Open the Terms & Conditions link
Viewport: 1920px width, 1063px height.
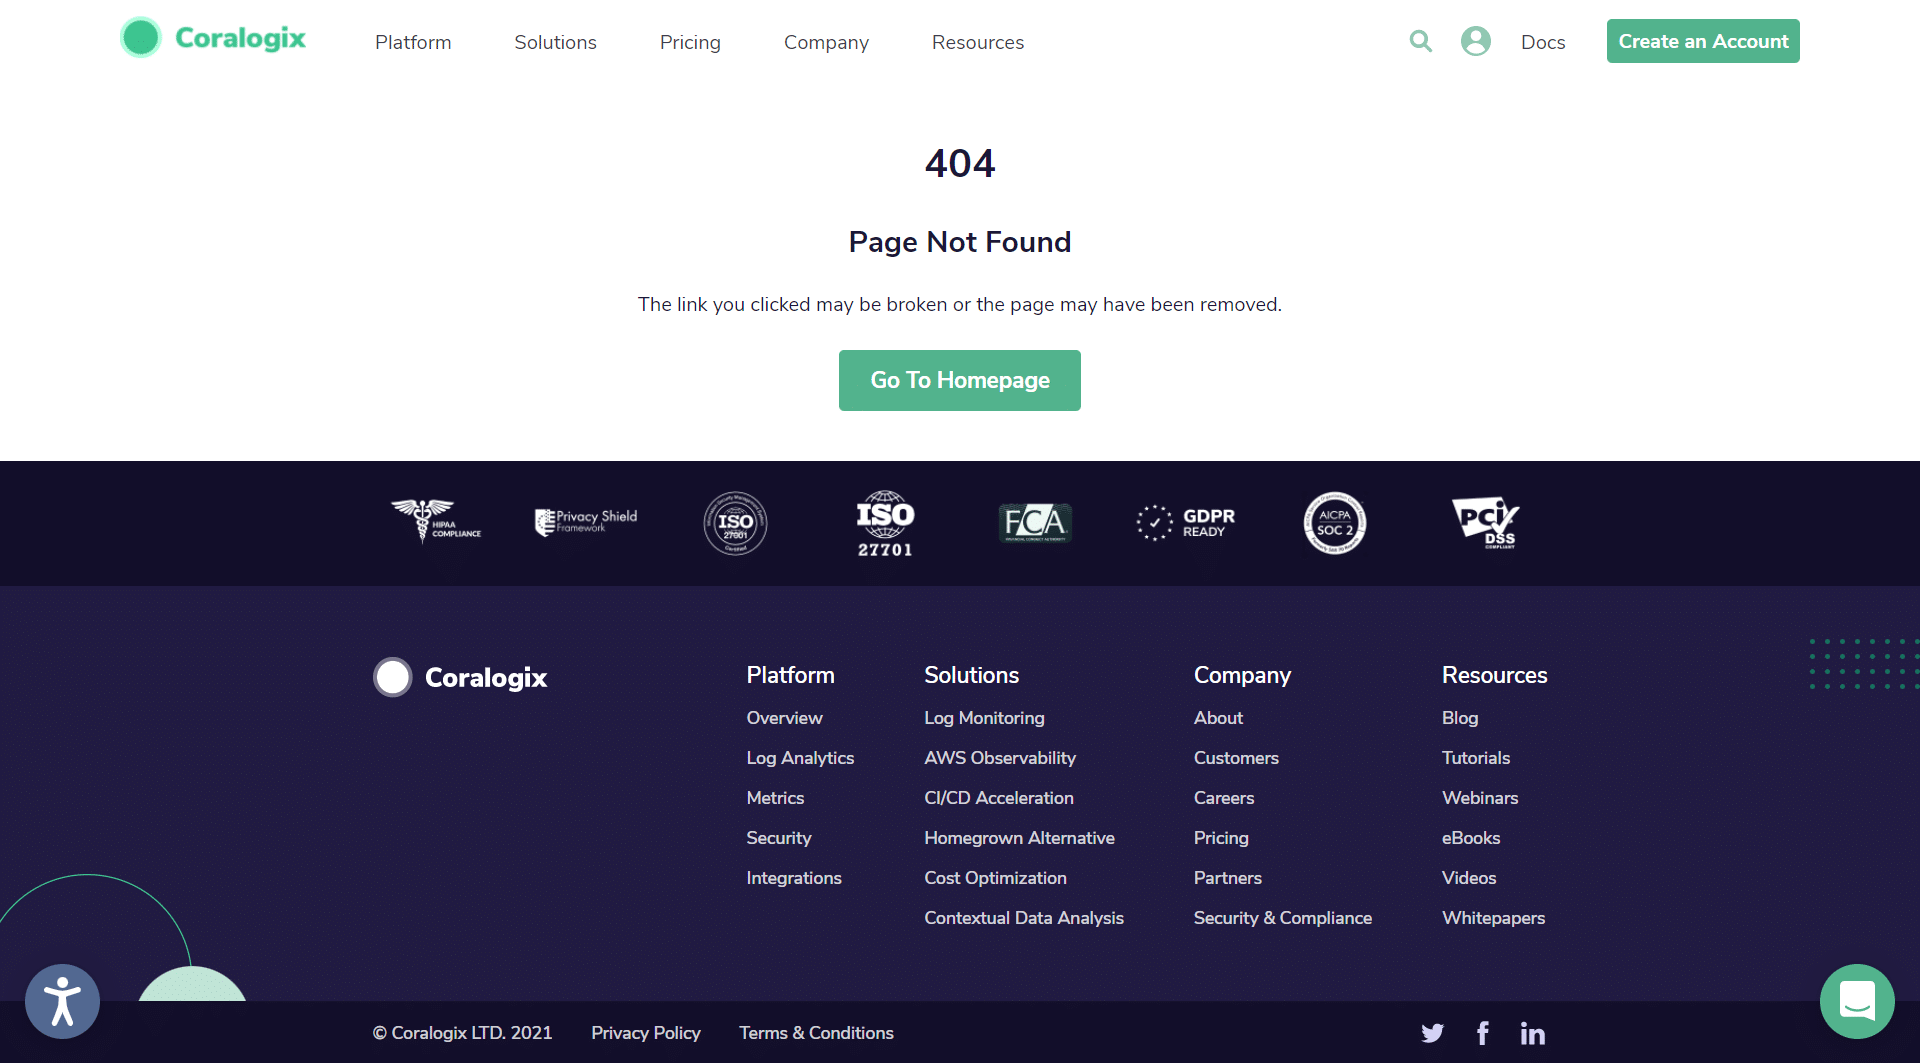point(816,1033)
